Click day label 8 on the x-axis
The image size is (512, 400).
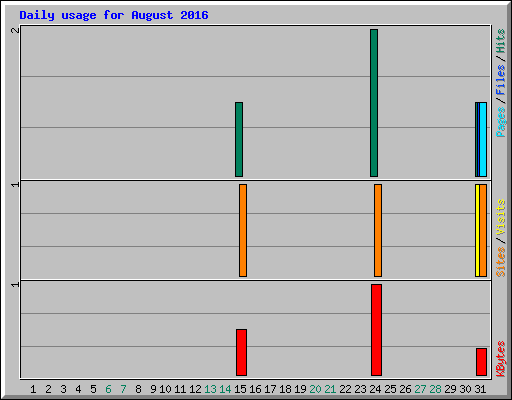138,389
